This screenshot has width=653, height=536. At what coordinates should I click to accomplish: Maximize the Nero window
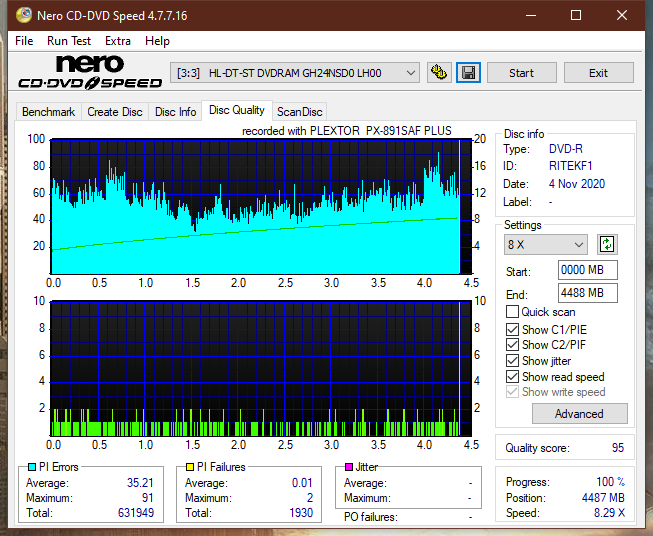pyautogui.click(x=576, y=15)
